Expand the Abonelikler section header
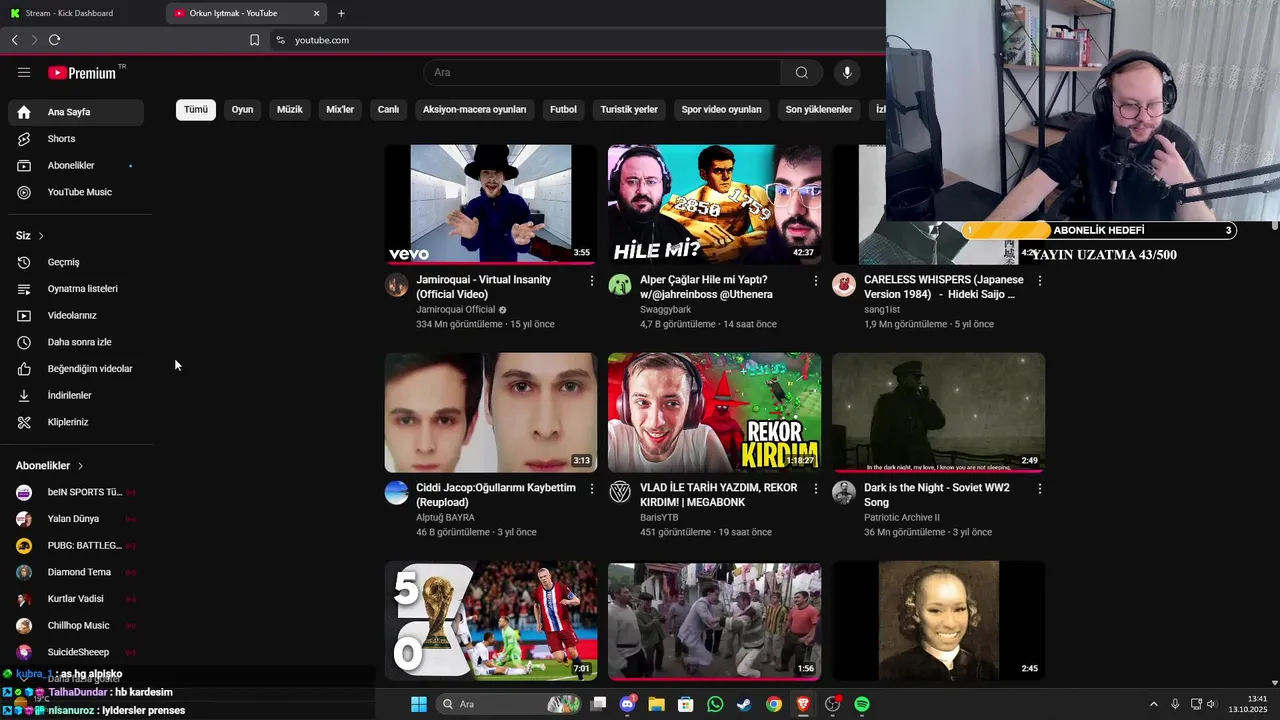The width and height of the screenshot is (1280, 720). (x=50, y=466)
